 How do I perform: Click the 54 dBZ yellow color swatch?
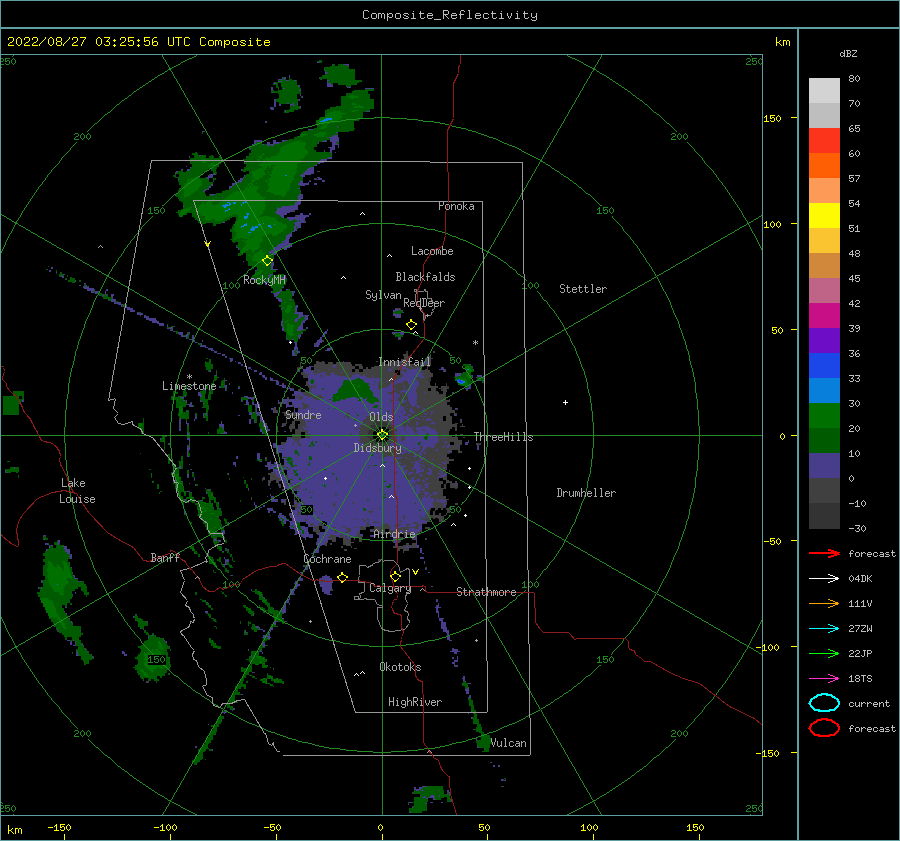click(x=824, y=215)
